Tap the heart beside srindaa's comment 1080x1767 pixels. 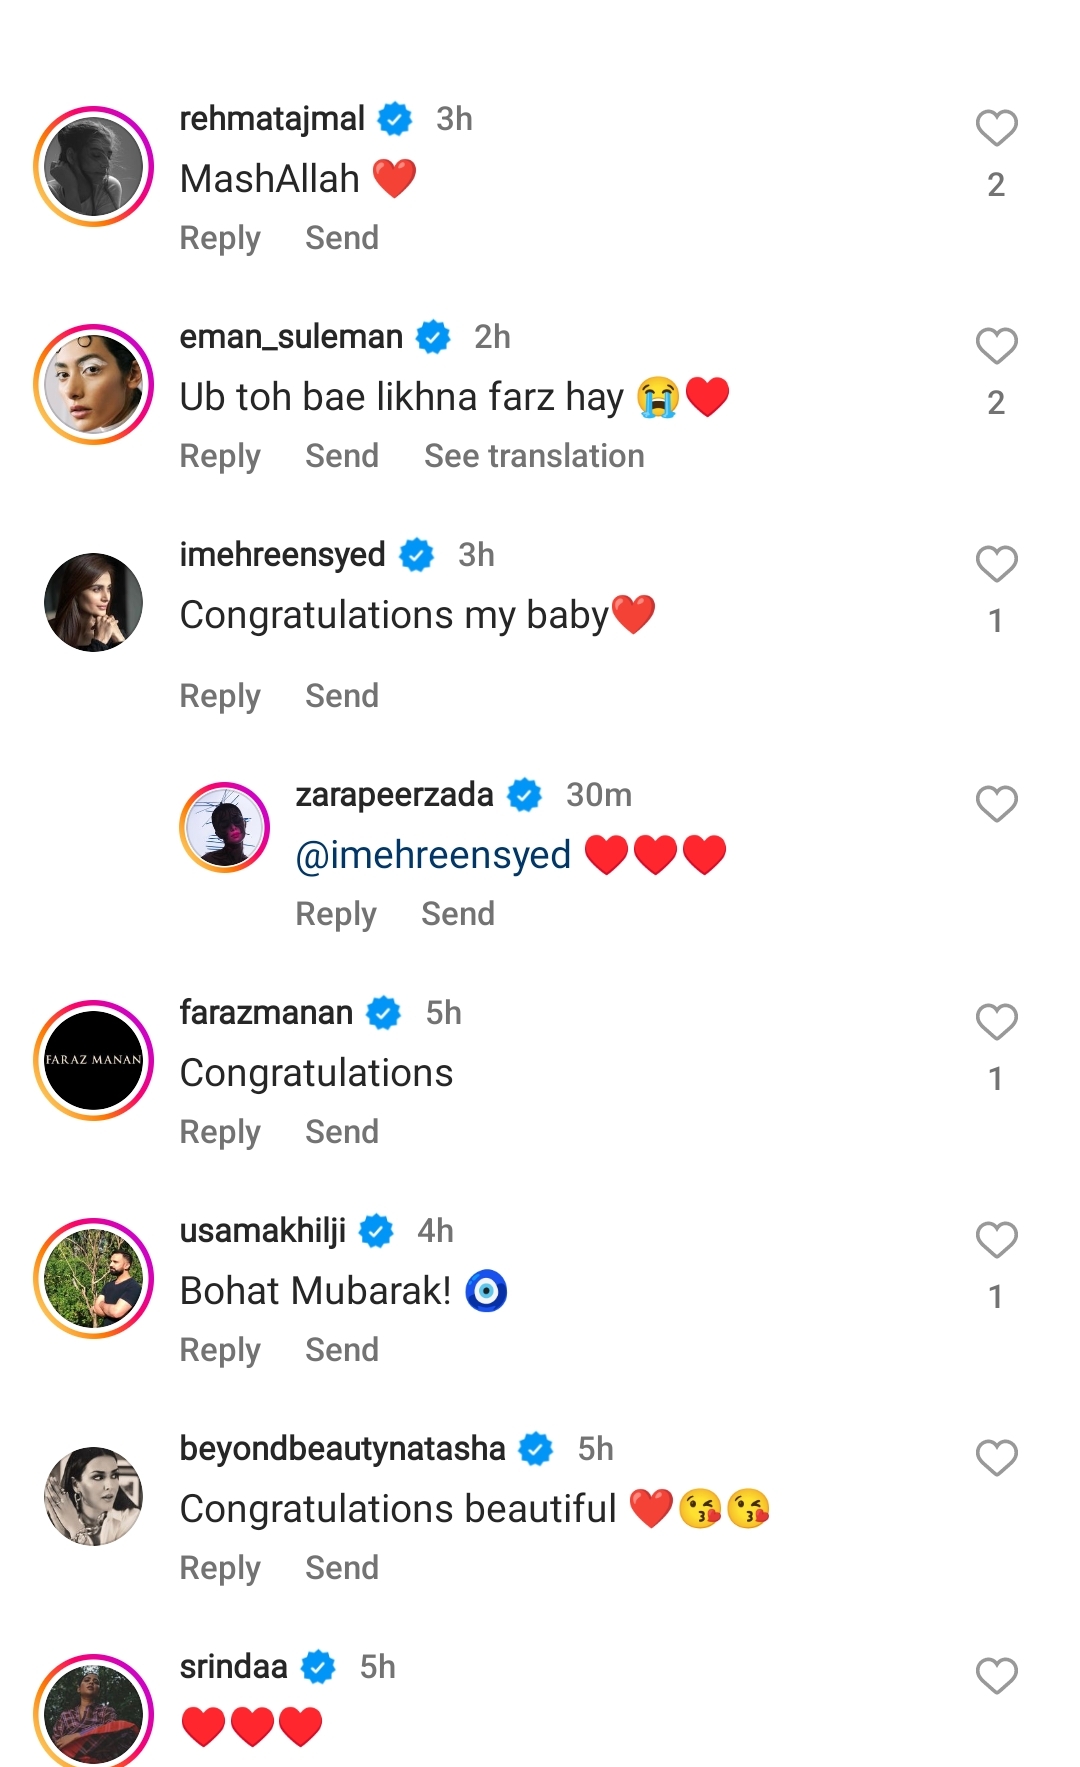coord(996,1676)
